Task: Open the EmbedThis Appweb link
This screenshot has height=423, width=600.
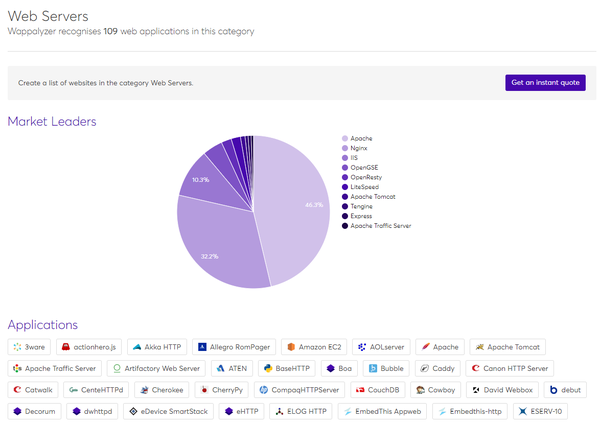Action: [382, 411]
